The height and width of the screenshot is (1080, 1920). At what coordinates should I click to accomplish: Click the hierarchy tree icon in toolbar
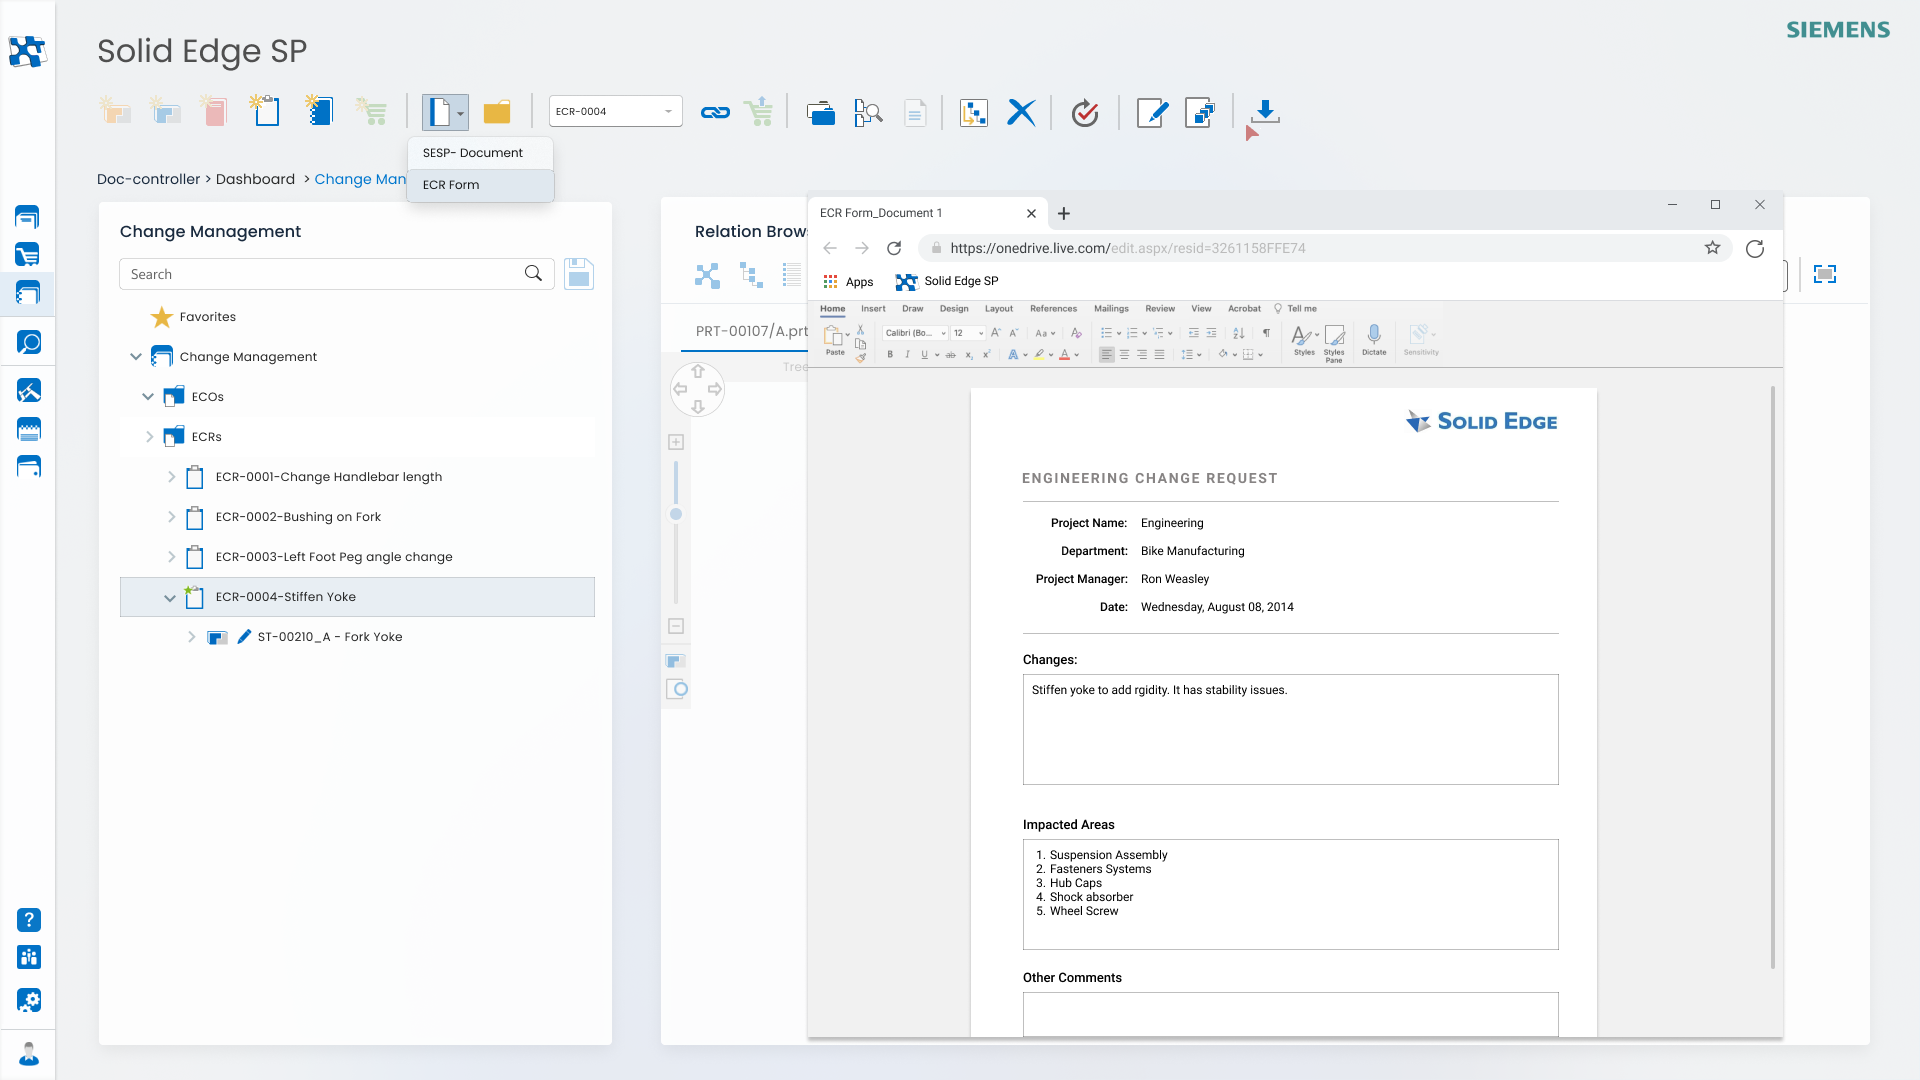(x=973, y=113)
